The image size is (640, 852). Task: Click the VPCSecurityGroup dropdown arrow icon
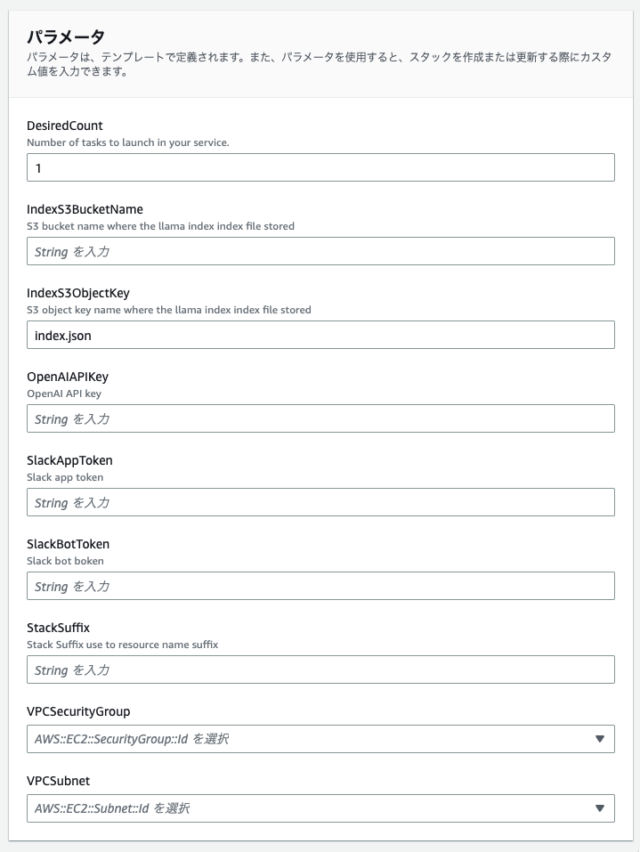click(x=600, y=738)
